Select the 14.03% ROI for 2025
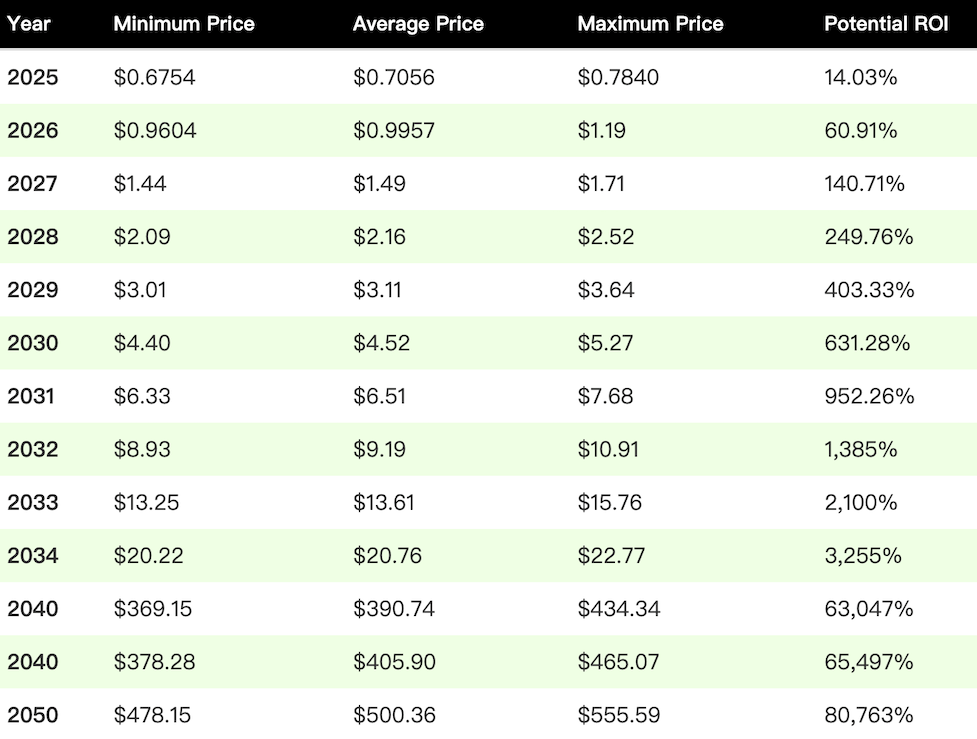 [860, 77]
